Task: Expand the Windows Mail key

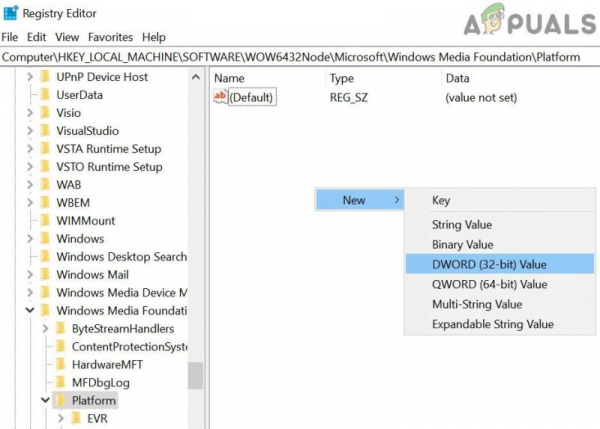Action: click(30, 275)
